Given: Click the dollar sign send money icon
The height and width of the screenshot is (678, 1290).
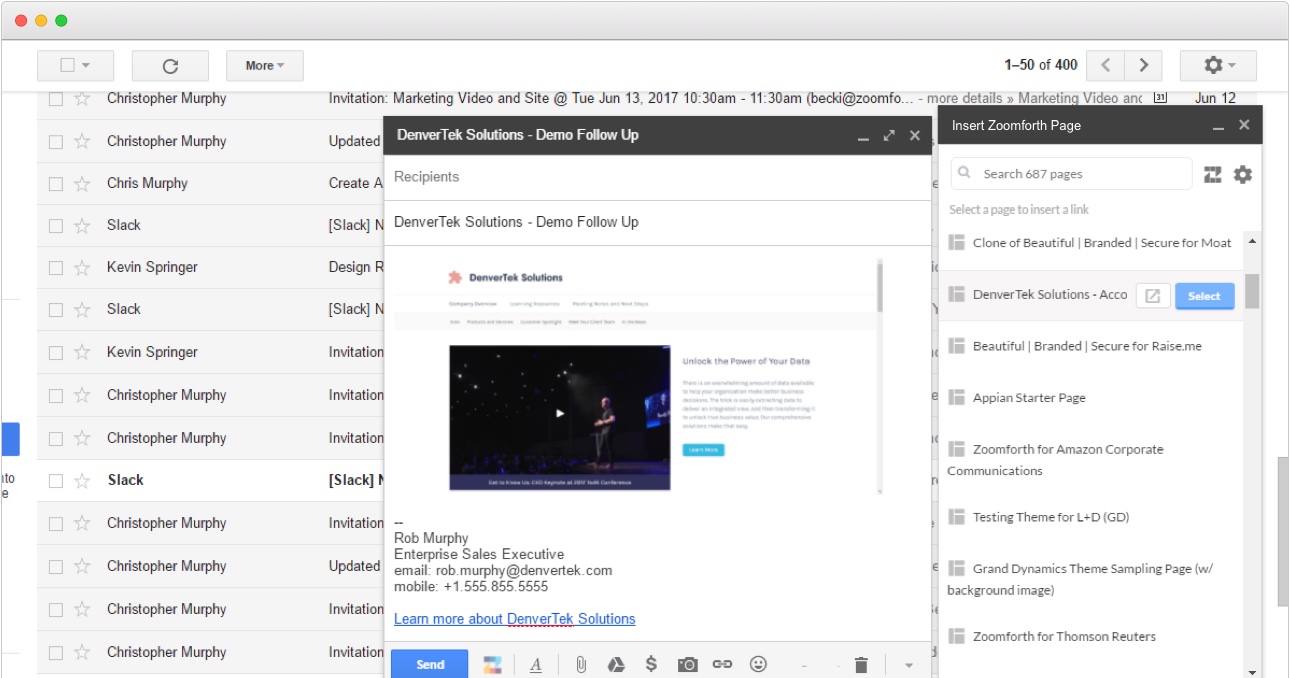Looking at the screenshot, I should [x=651, y=664].
